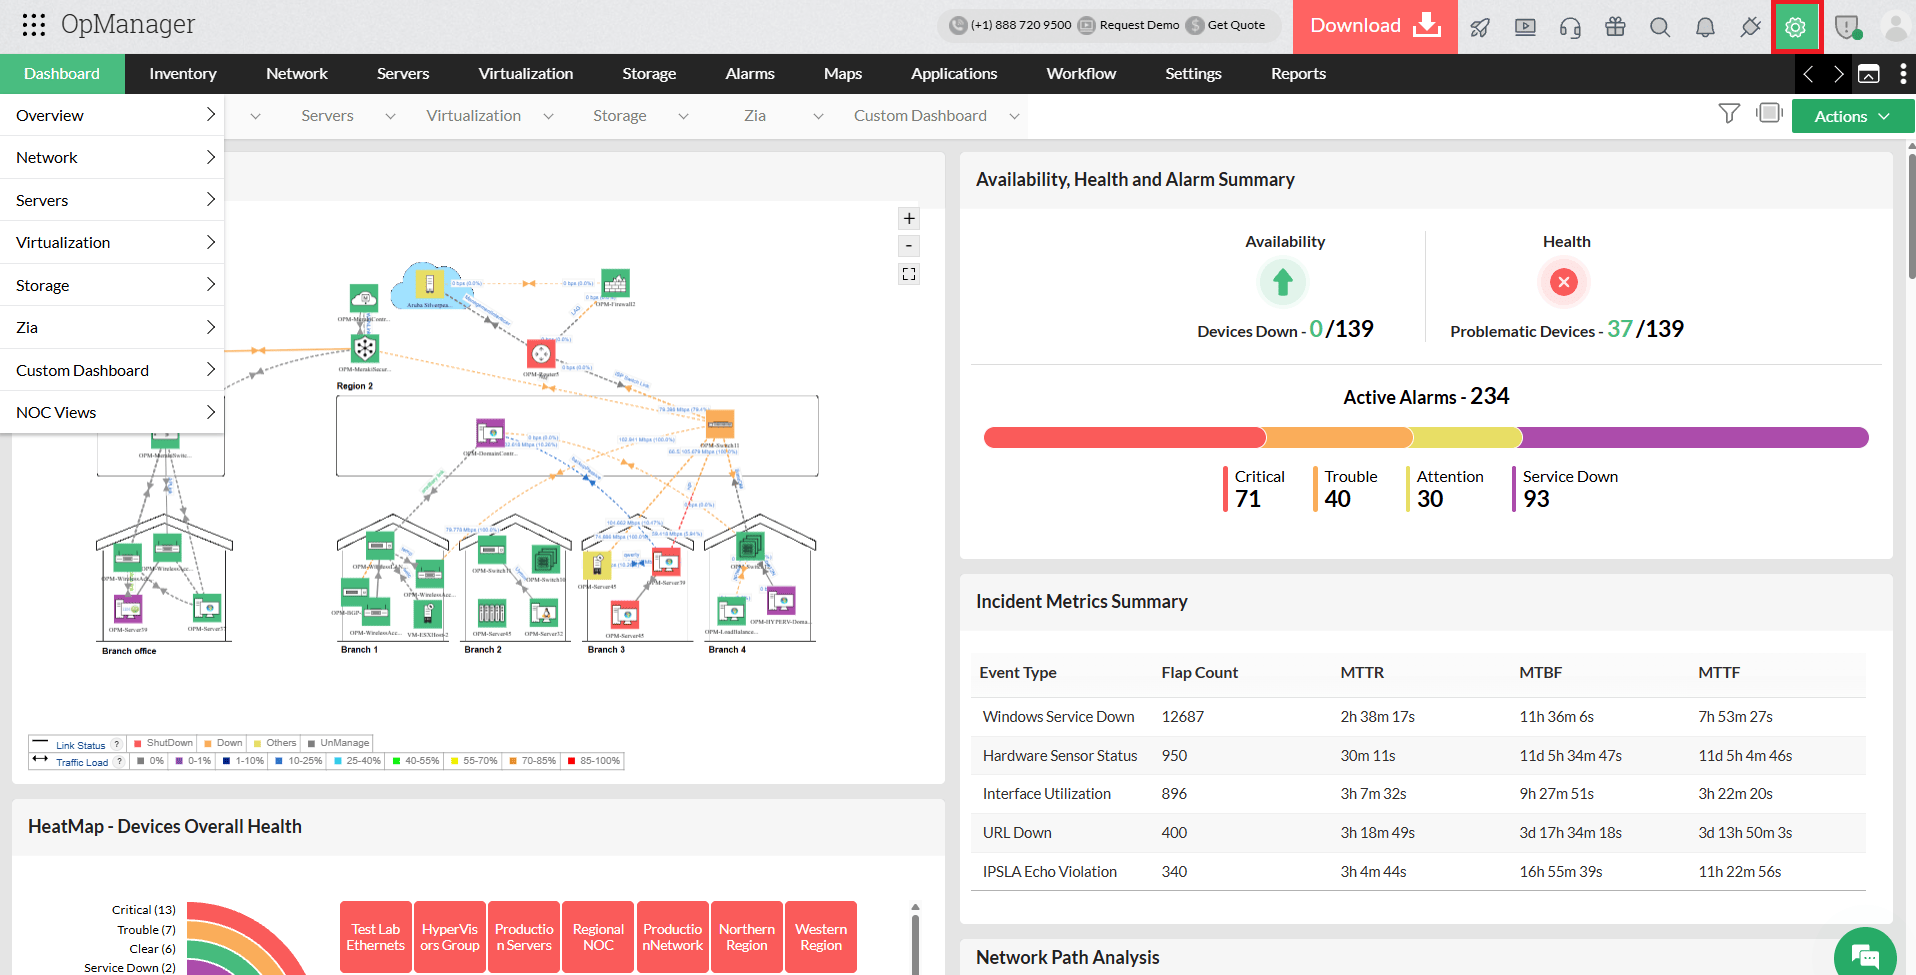The width and height of the screenshot is (1916, 975).
Task: Expand Network in the side menu
Action: (x=112, y=157)
